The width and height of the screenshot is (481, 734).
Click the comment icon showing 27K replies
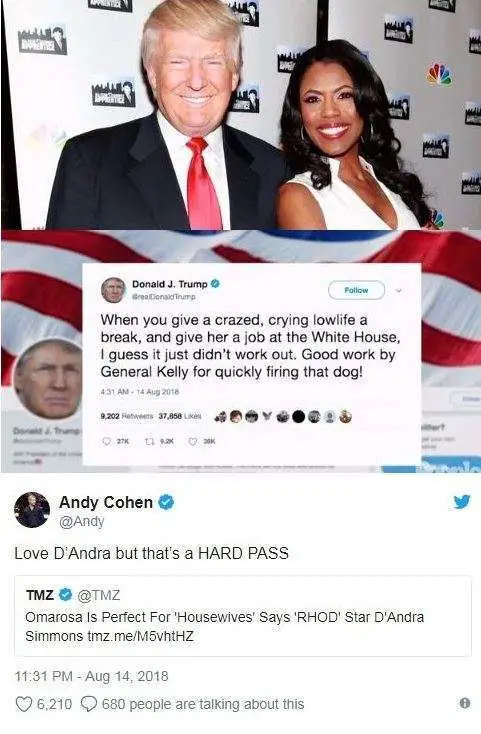(107, 441)
